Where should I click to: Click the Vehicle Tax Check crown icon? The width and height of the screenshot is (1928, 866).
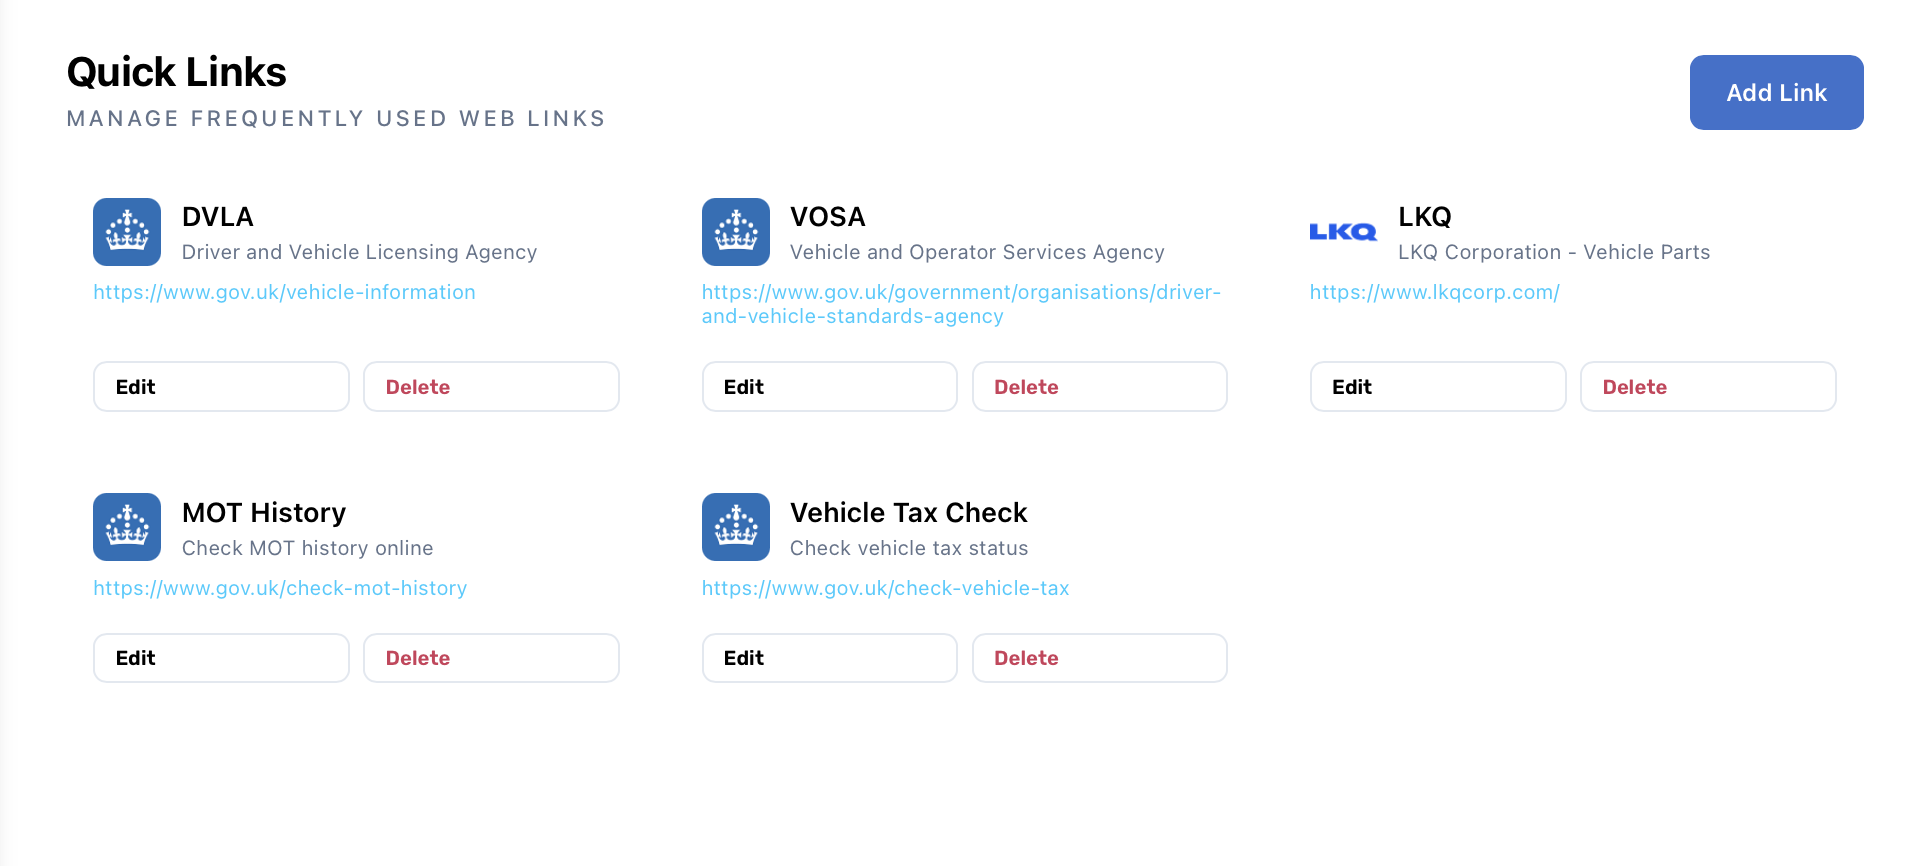(735, 526)
